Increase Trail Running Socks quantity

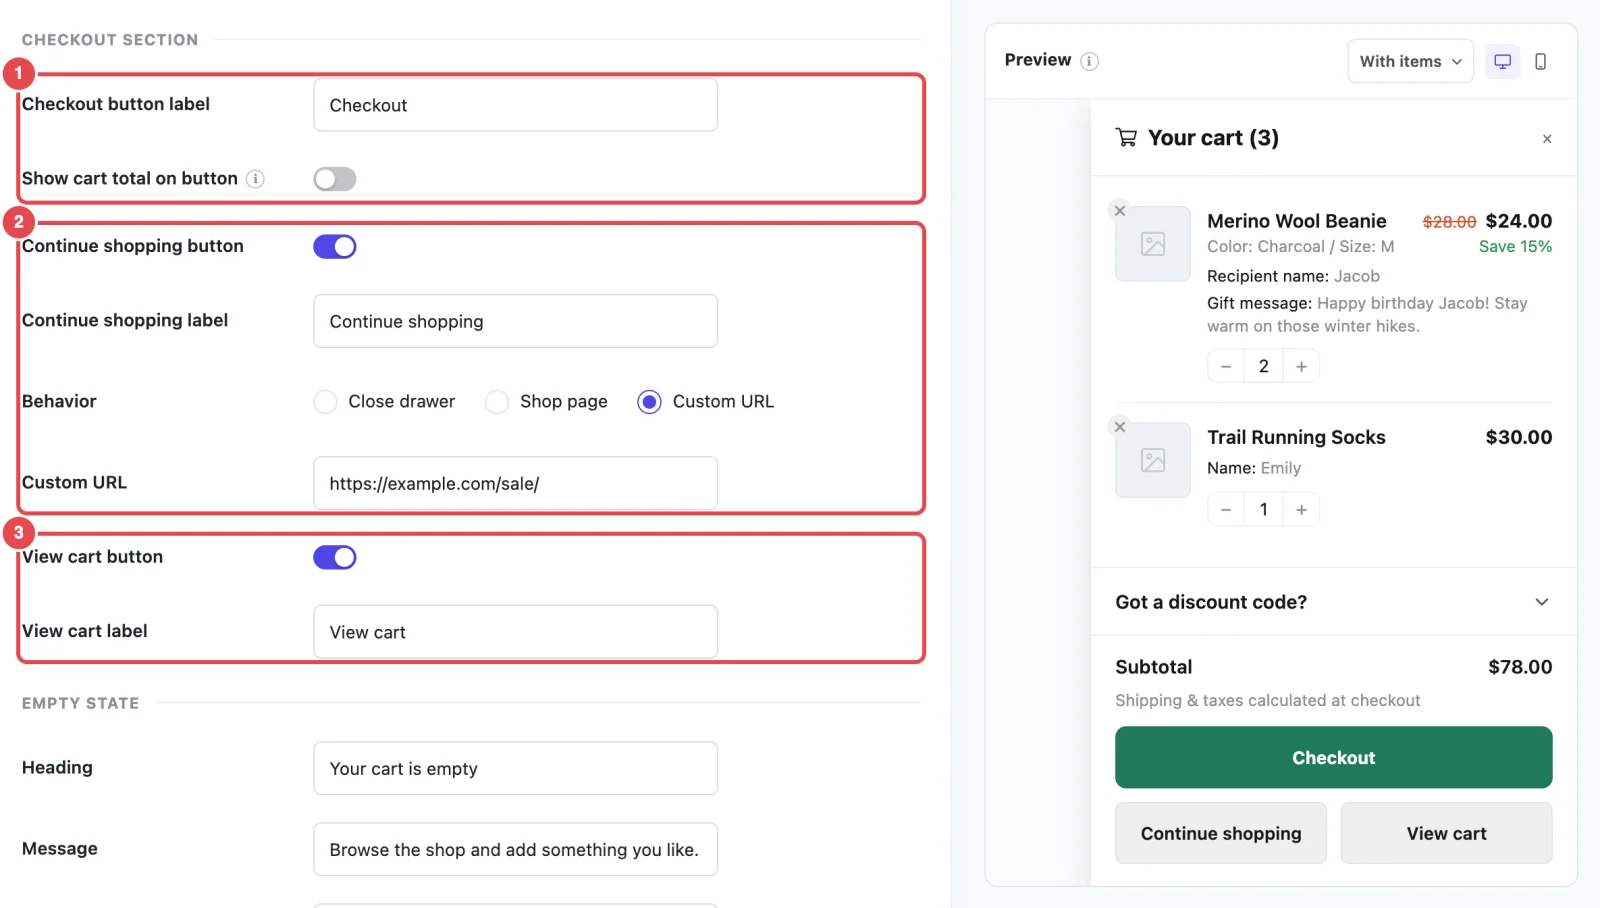click(x=1301, y=510)
